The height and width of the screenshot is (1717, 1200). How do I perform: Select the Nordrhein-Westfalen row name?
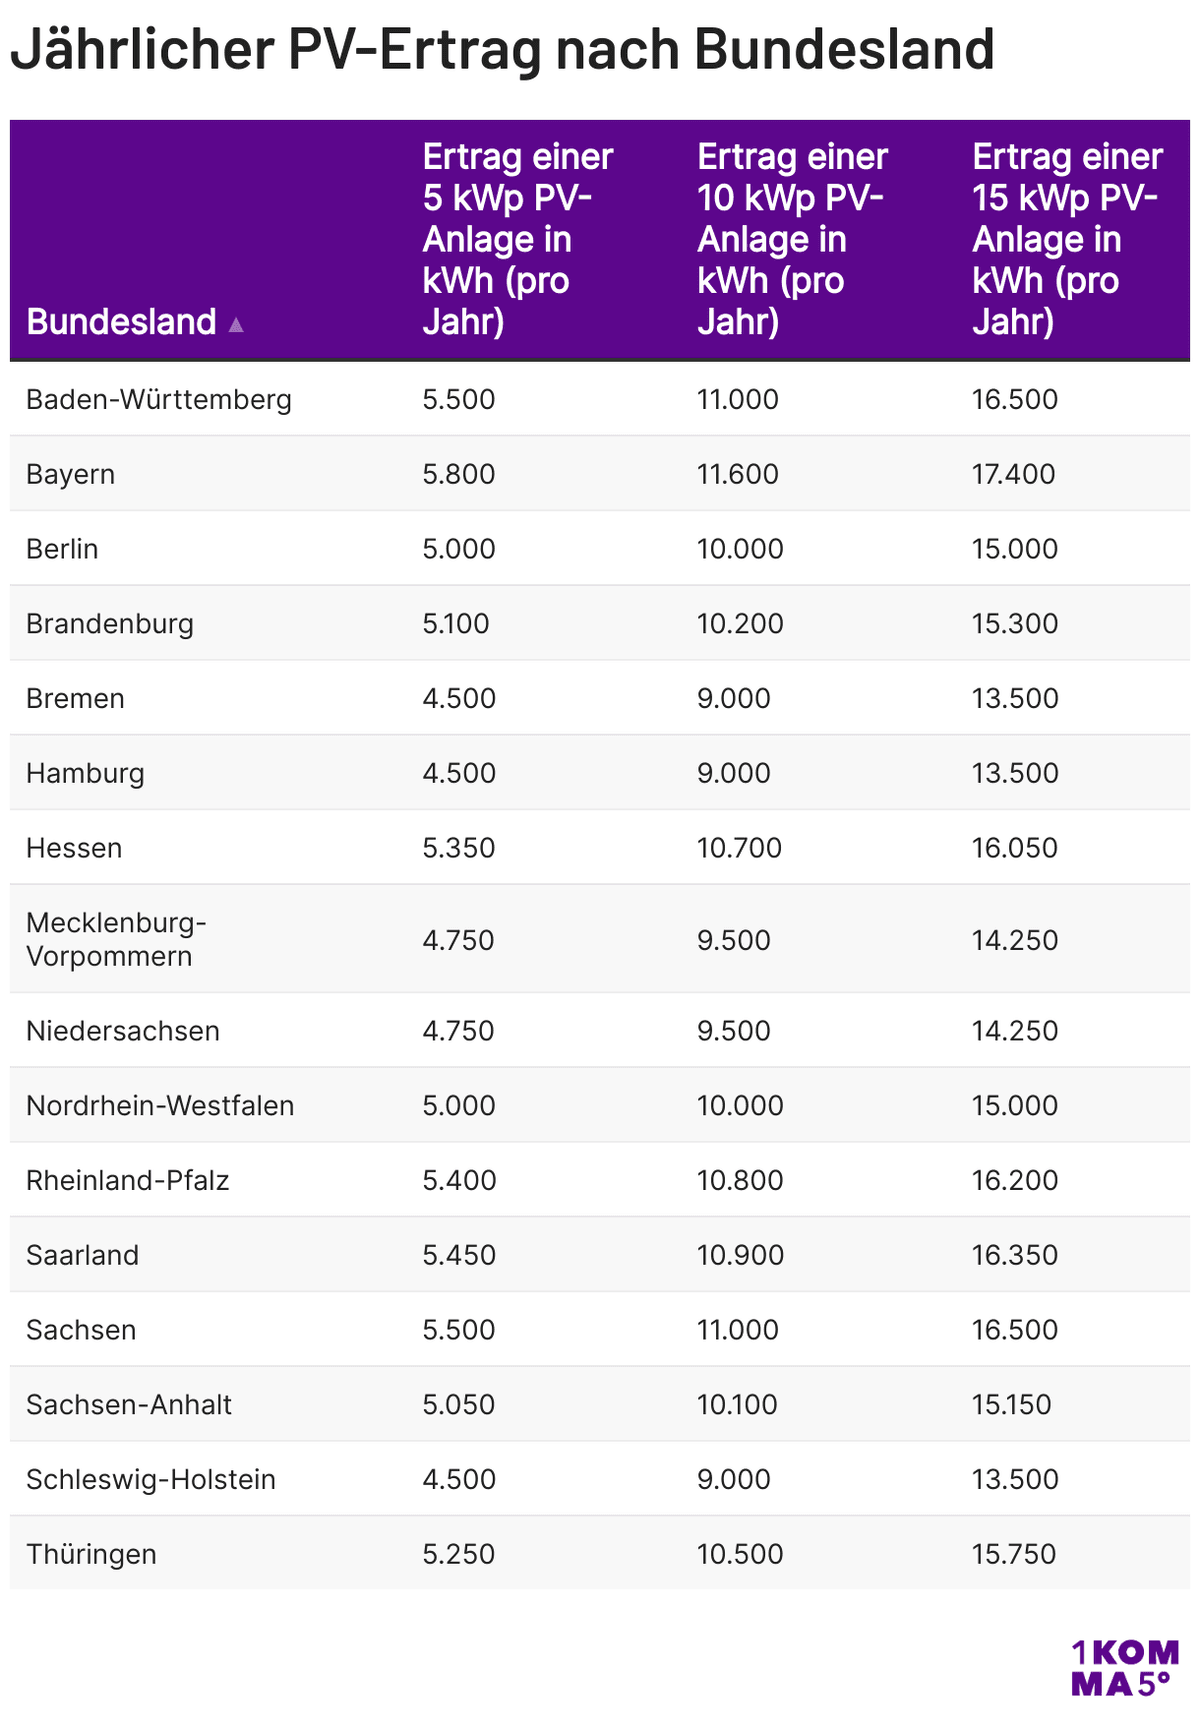pyautogui.click(x=160, y=1106)
